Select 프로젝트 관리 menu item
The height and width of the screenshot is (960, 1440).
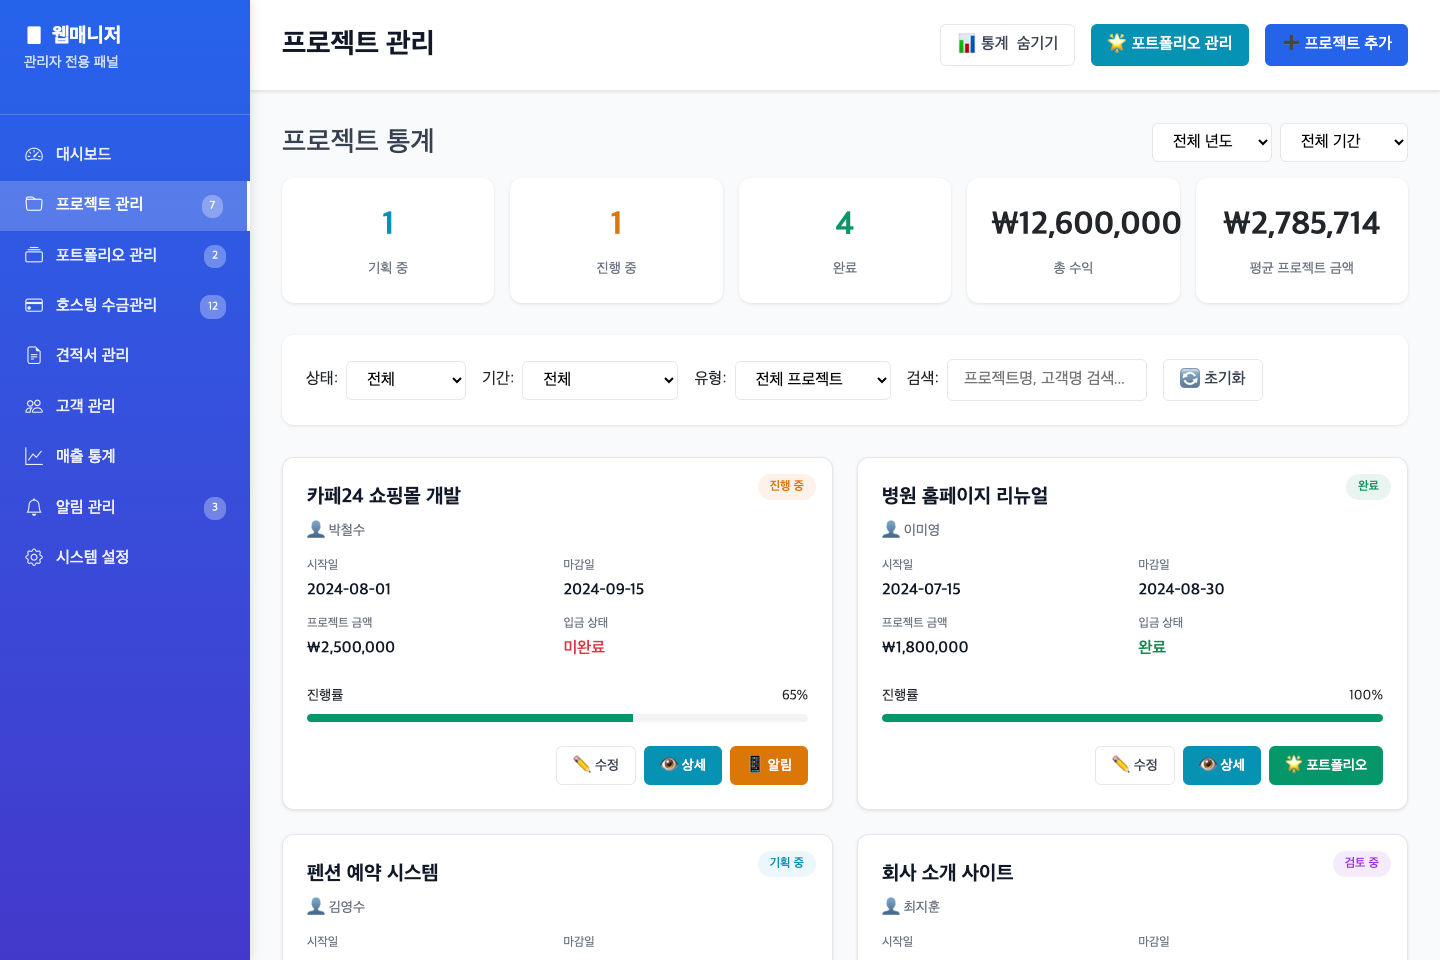pyautogui.click(x=125, y=205)
